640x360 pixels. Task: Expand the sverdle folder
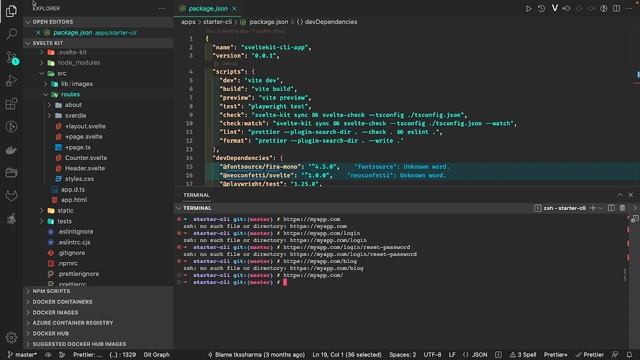point(98,116)
